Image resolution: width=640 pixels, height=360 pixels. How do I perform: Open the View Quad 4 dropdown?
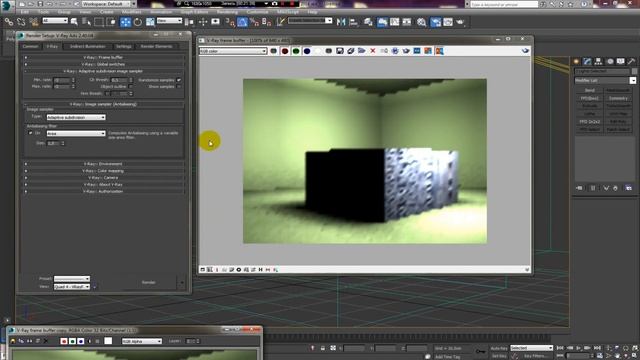[72, 287]
